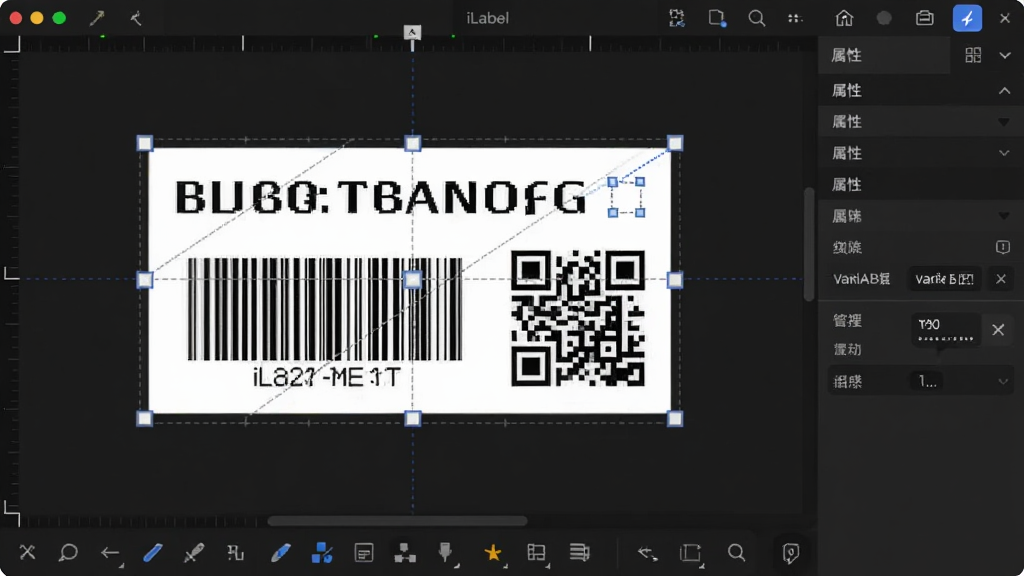Click the alert info icon in the properties panel

(x=1002, y=247)
